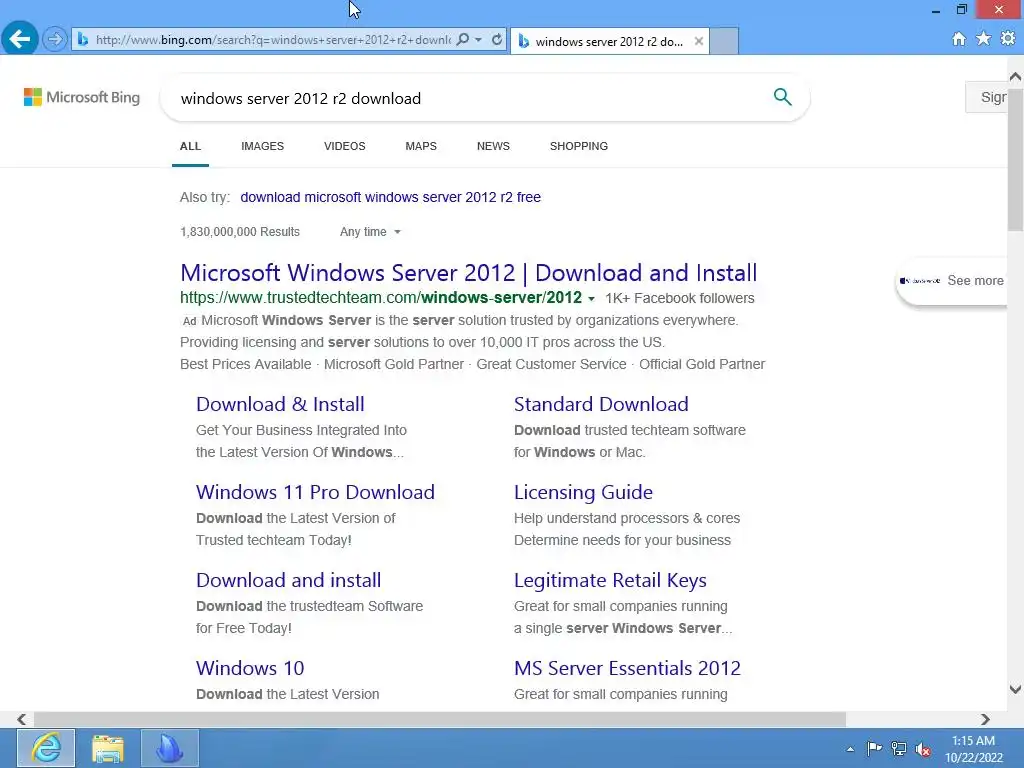Refresh the page with reload icon

point(497,40)
